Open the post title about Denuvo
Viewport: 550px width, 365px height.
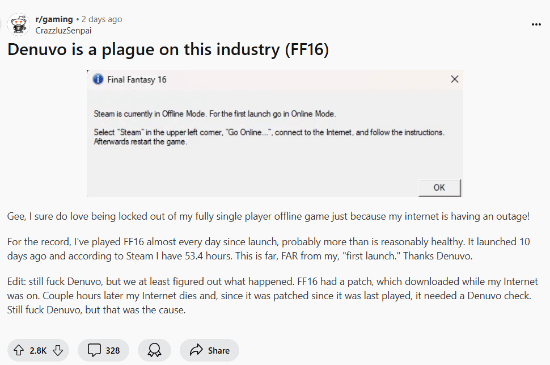pos(168,49)
